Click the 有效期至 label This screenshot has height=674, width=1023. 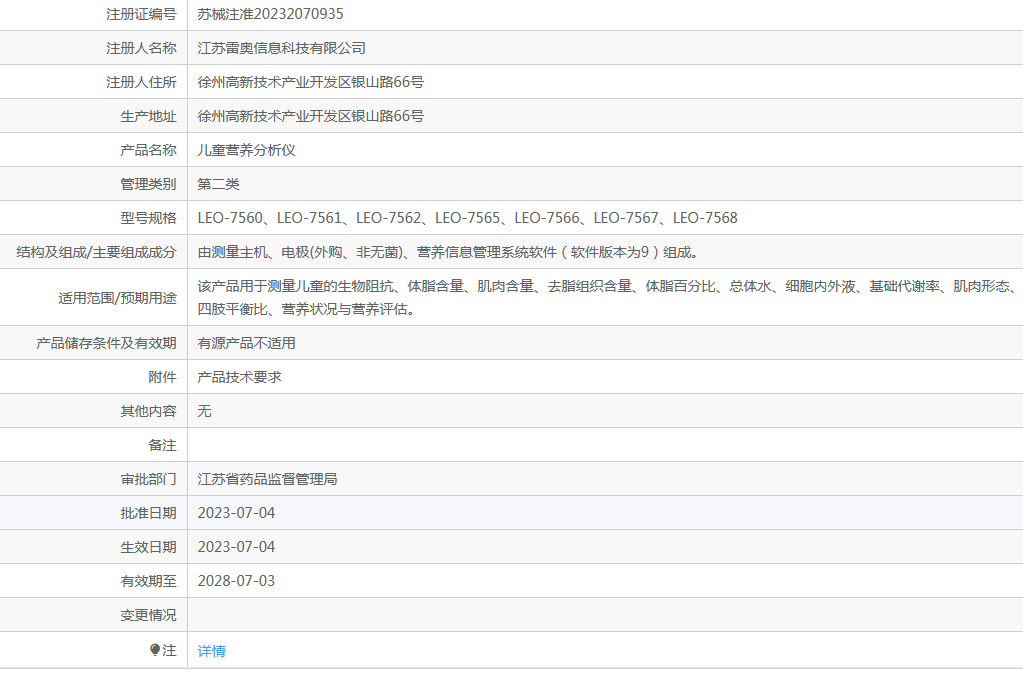coord(148,581)
